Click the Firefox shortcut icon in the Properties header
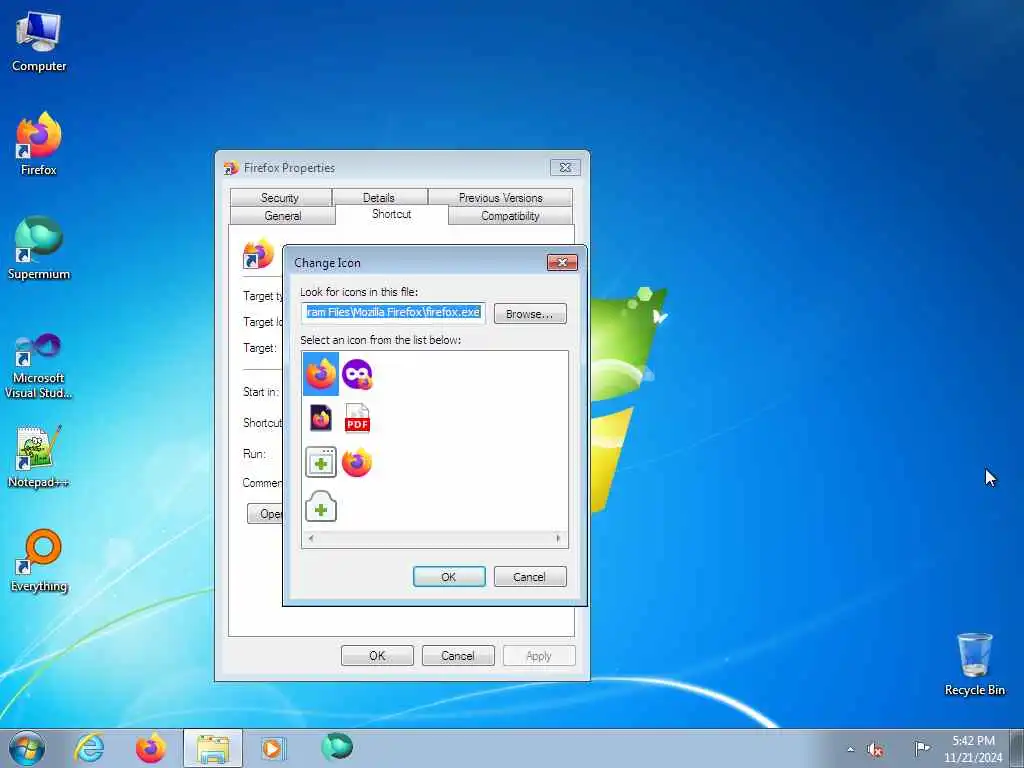The width and height of the screenshot is (1024, 768). point(258,254)
